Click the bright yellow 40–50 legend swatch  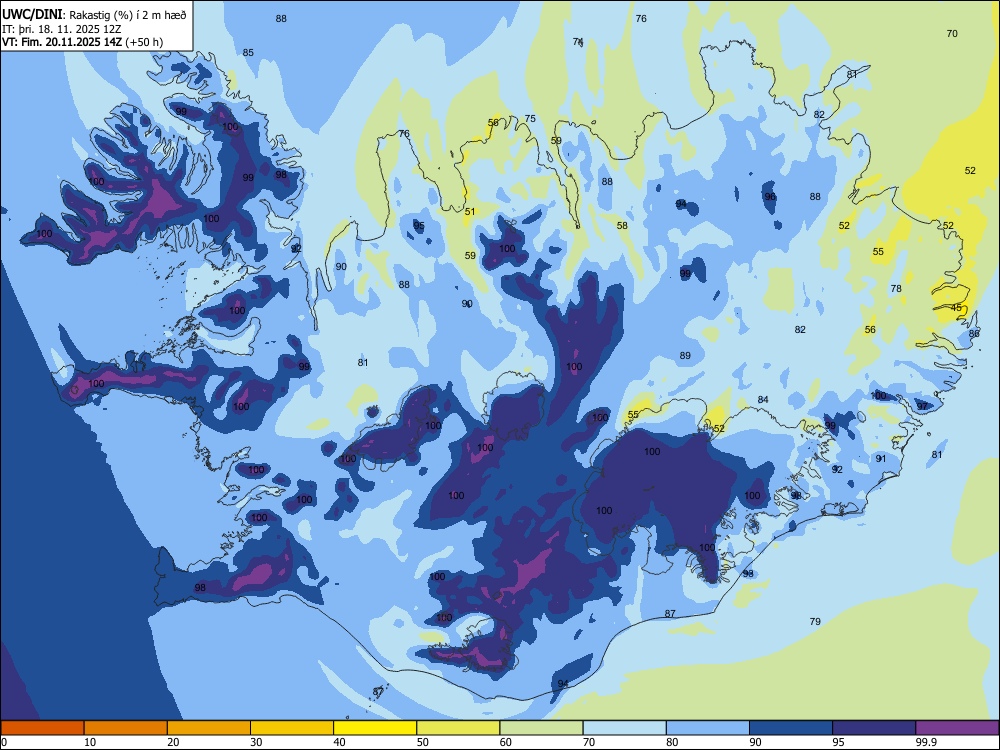pos(375,728)
